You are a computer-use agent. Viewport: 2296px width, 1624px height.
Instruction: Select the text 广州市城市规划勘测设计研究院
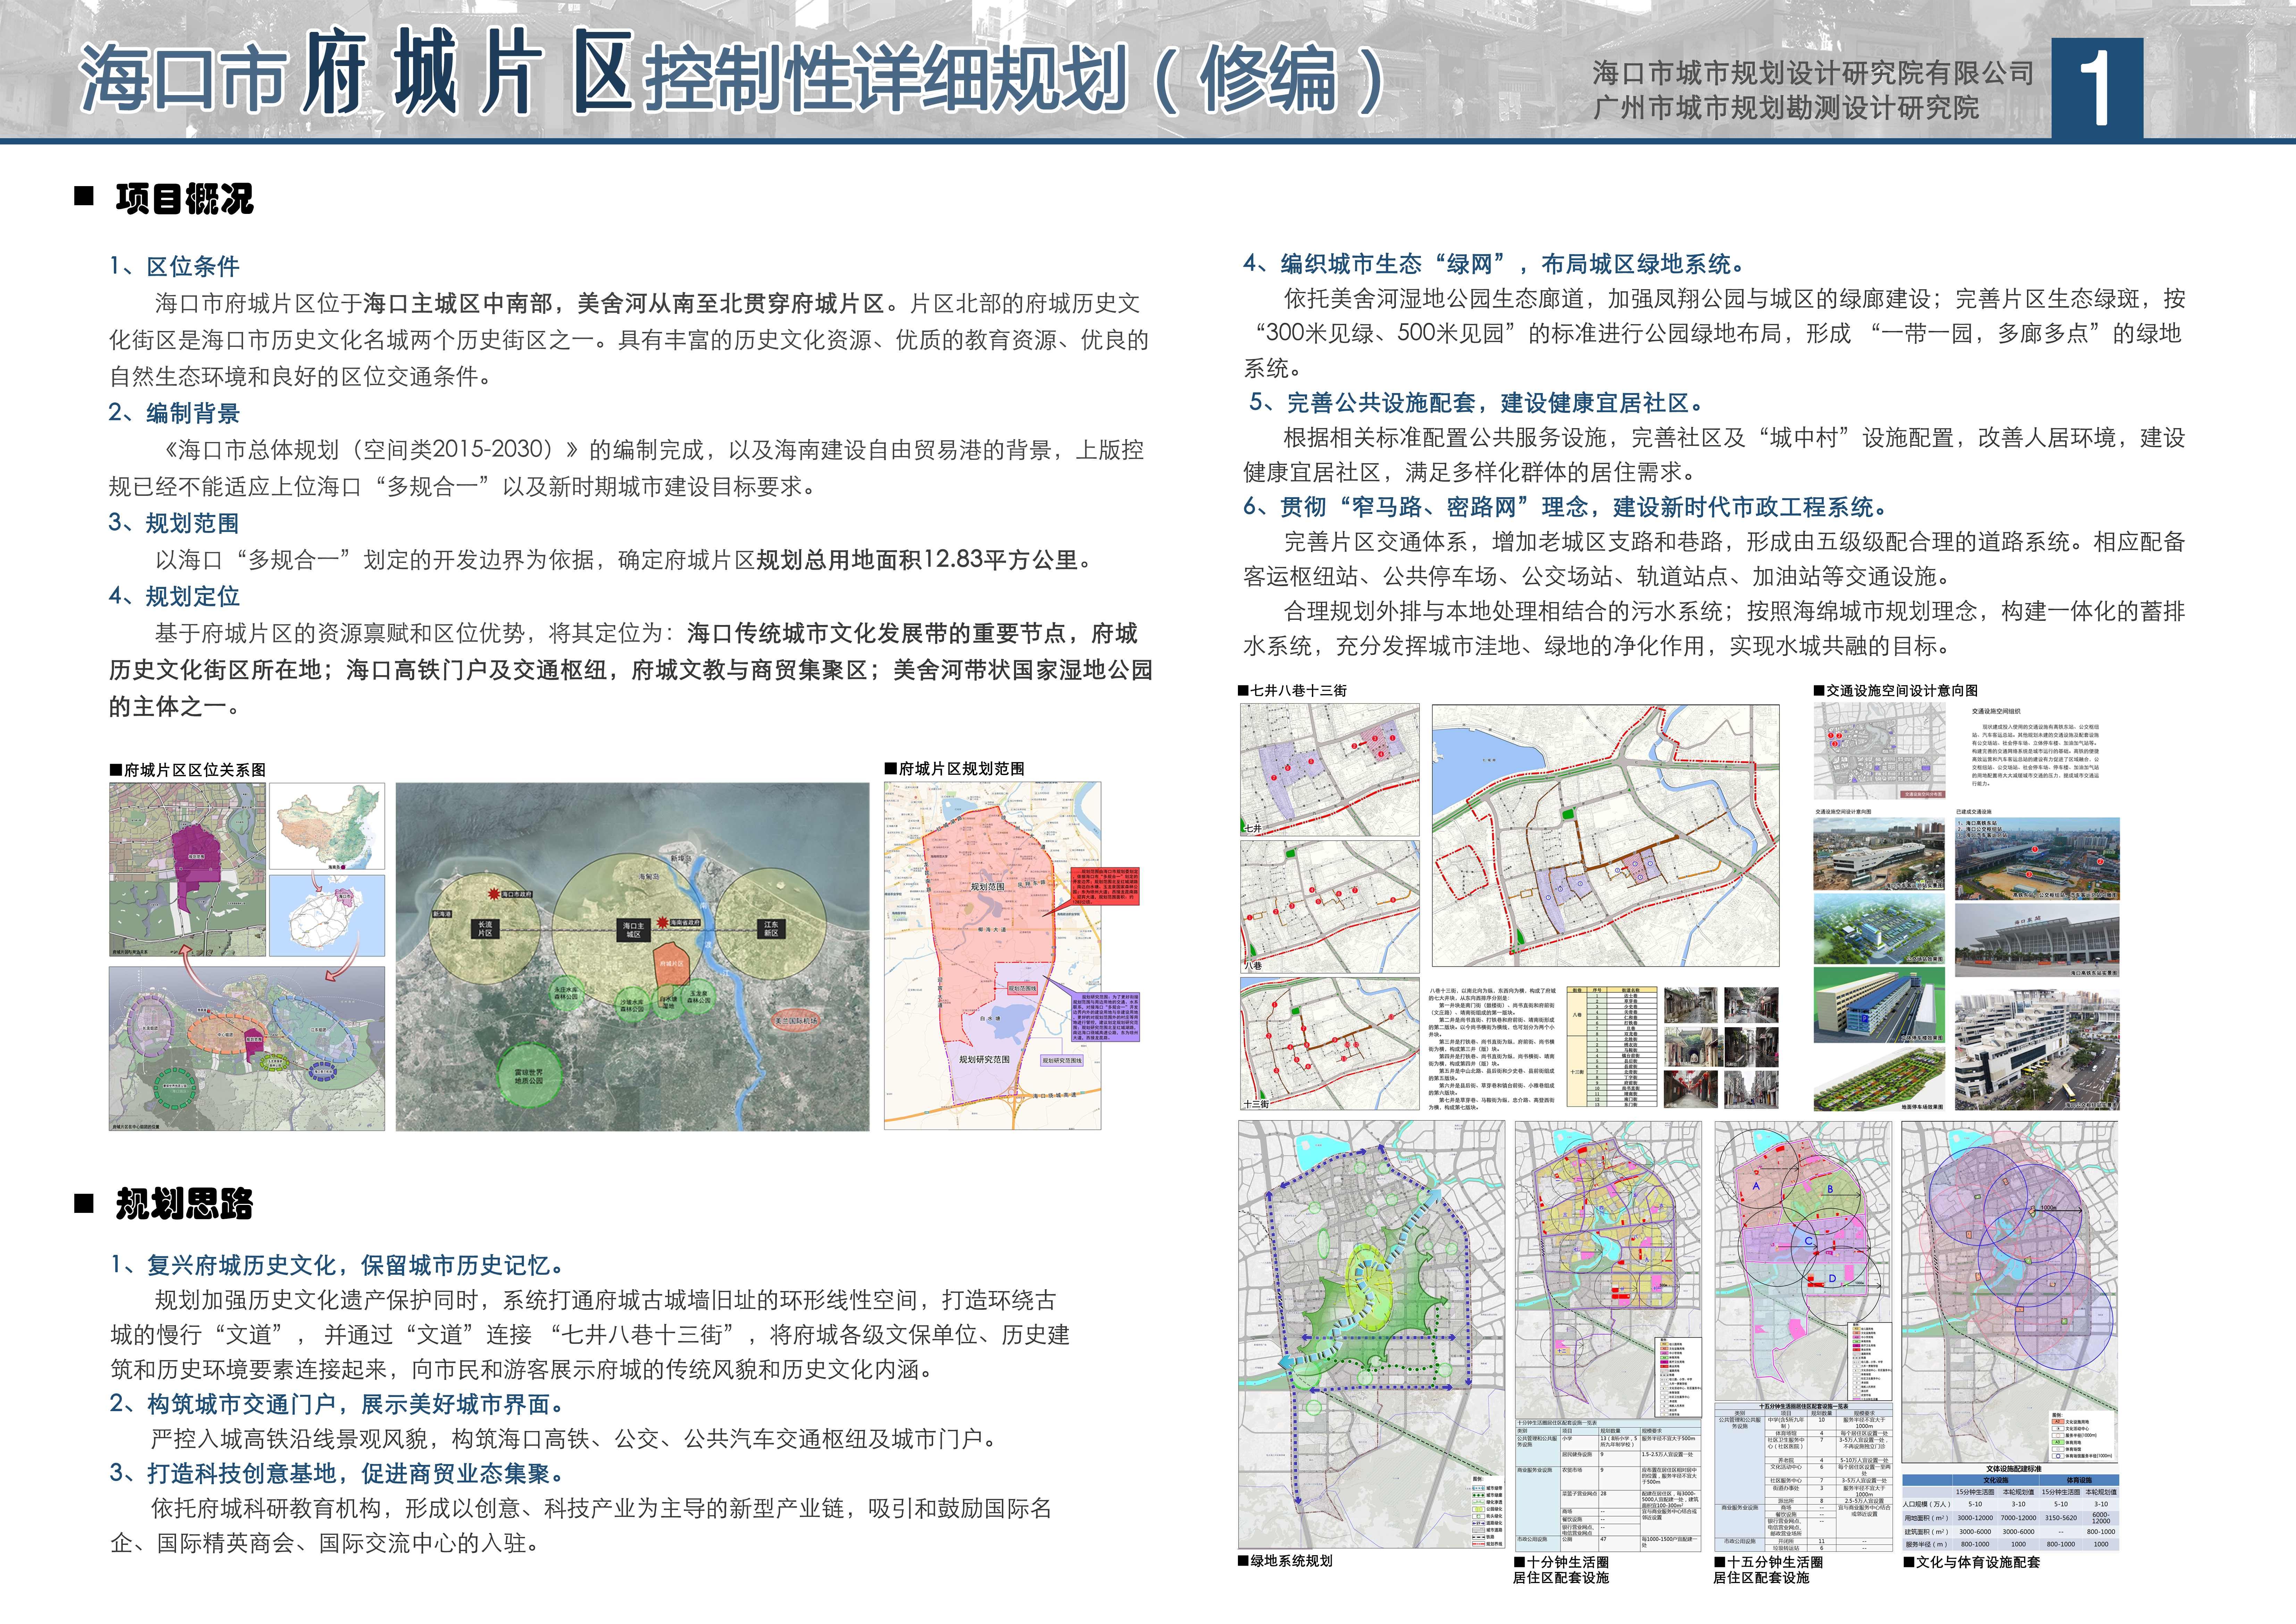(1786, 108)
